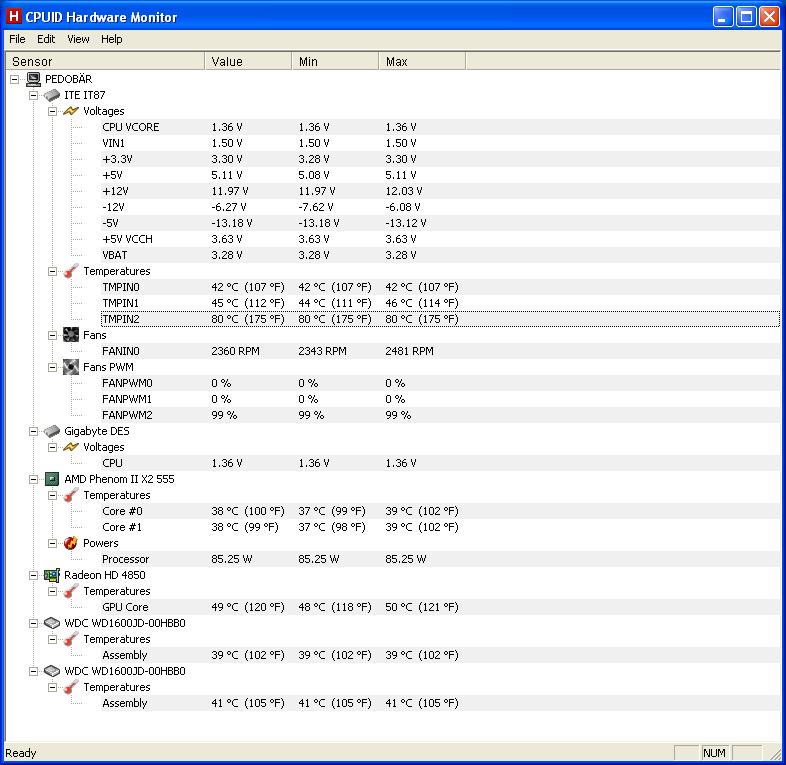Viewport: 786px width, 765px height.
Task: Click the voltage icon under ITE IT87
Action: 71,111
